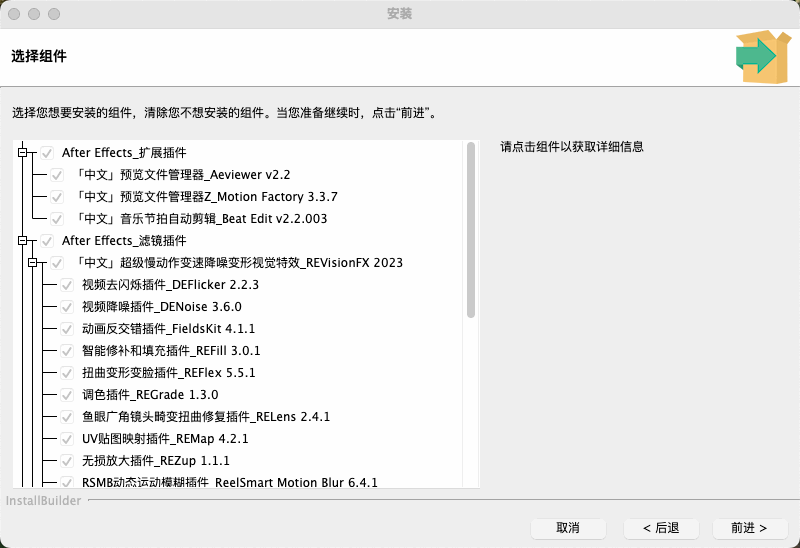Toggle the After Effects_扩展插件 group checkbox
Screen dimensions: 800x548
point(46,153)
